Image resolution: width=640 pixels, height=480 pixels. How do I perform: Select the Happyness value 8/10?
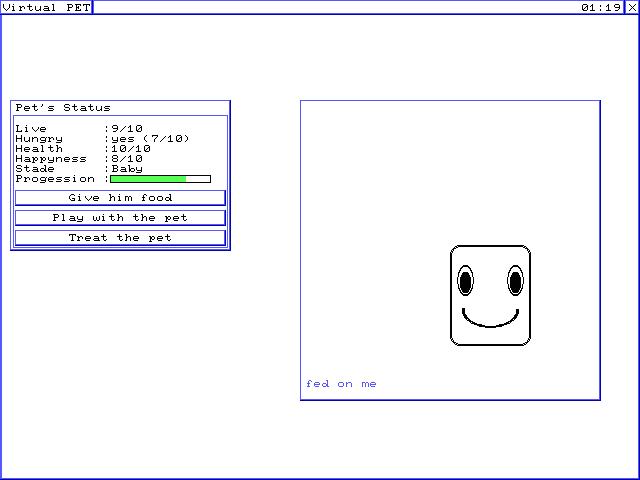(127, 159)
